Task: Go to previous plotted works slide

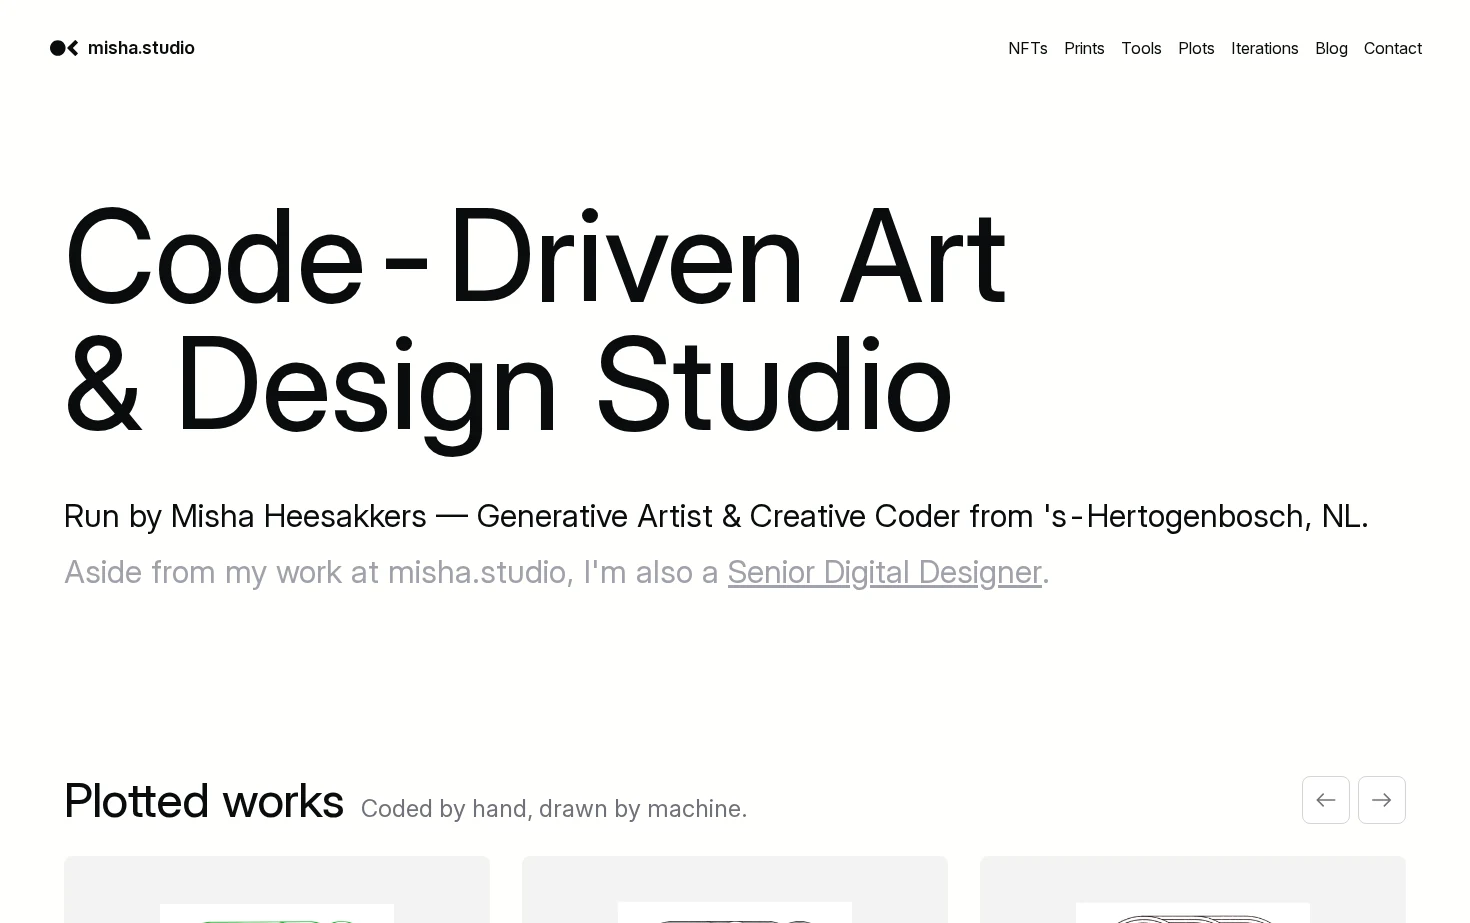Action: point(1326,800)
